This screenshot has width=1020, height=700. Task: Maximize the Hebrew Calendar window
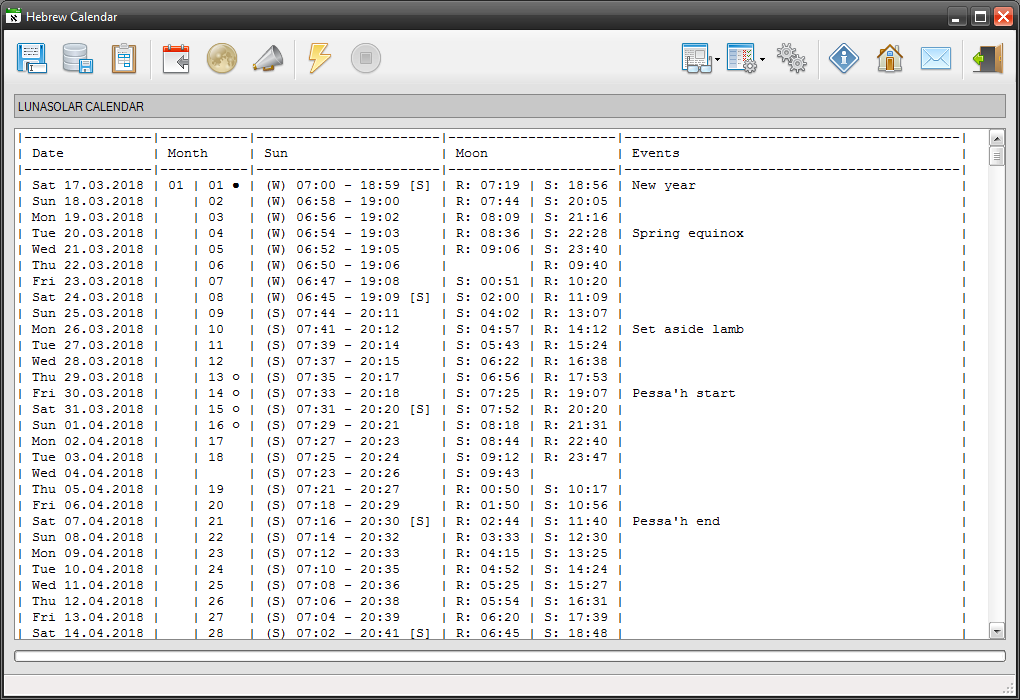(x=980, y=17)
